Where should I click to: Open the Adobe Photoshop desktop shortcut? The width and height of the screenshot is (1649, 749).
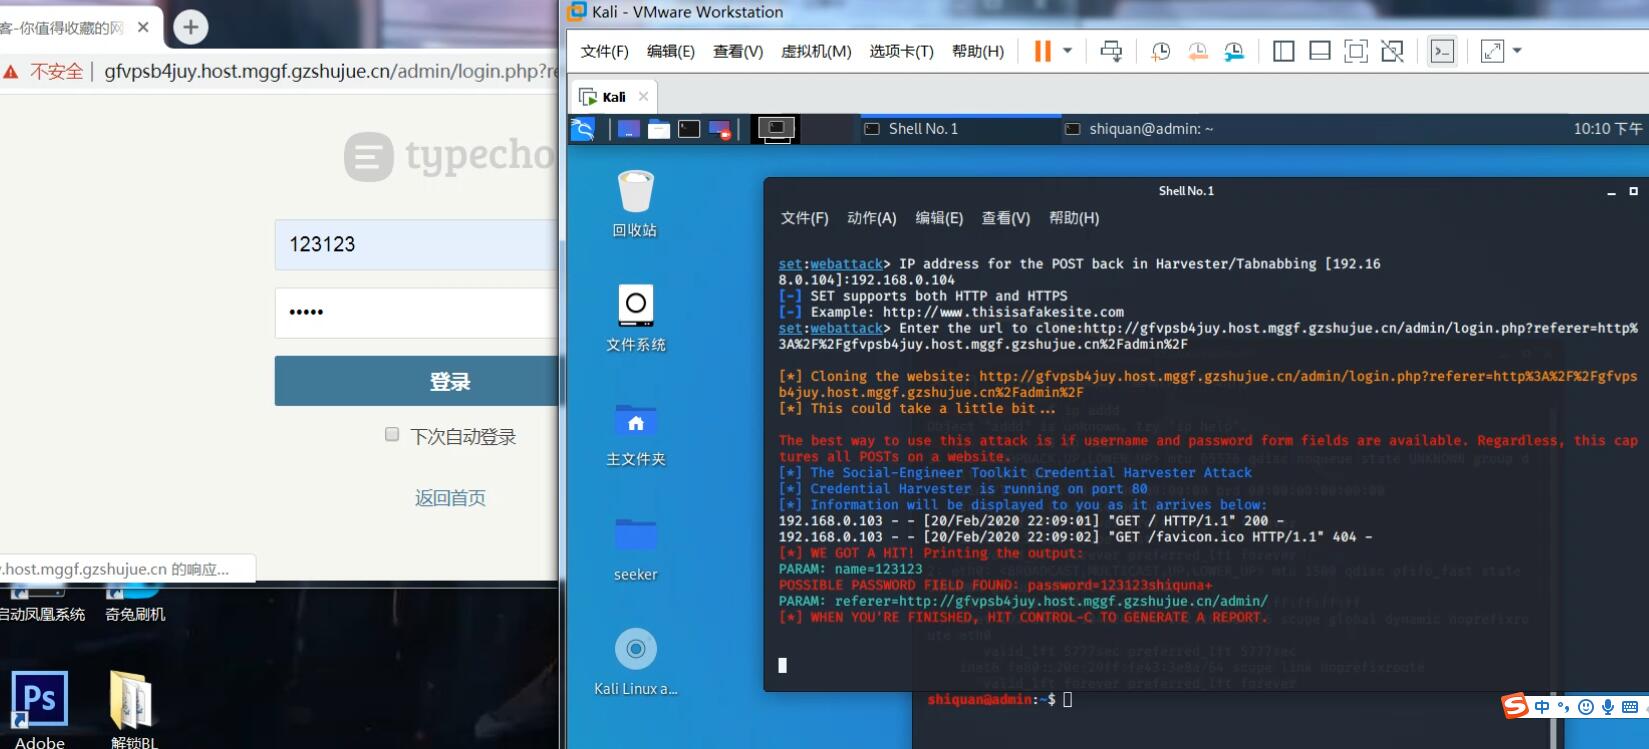pyautogui.click(x=40, y=709)
